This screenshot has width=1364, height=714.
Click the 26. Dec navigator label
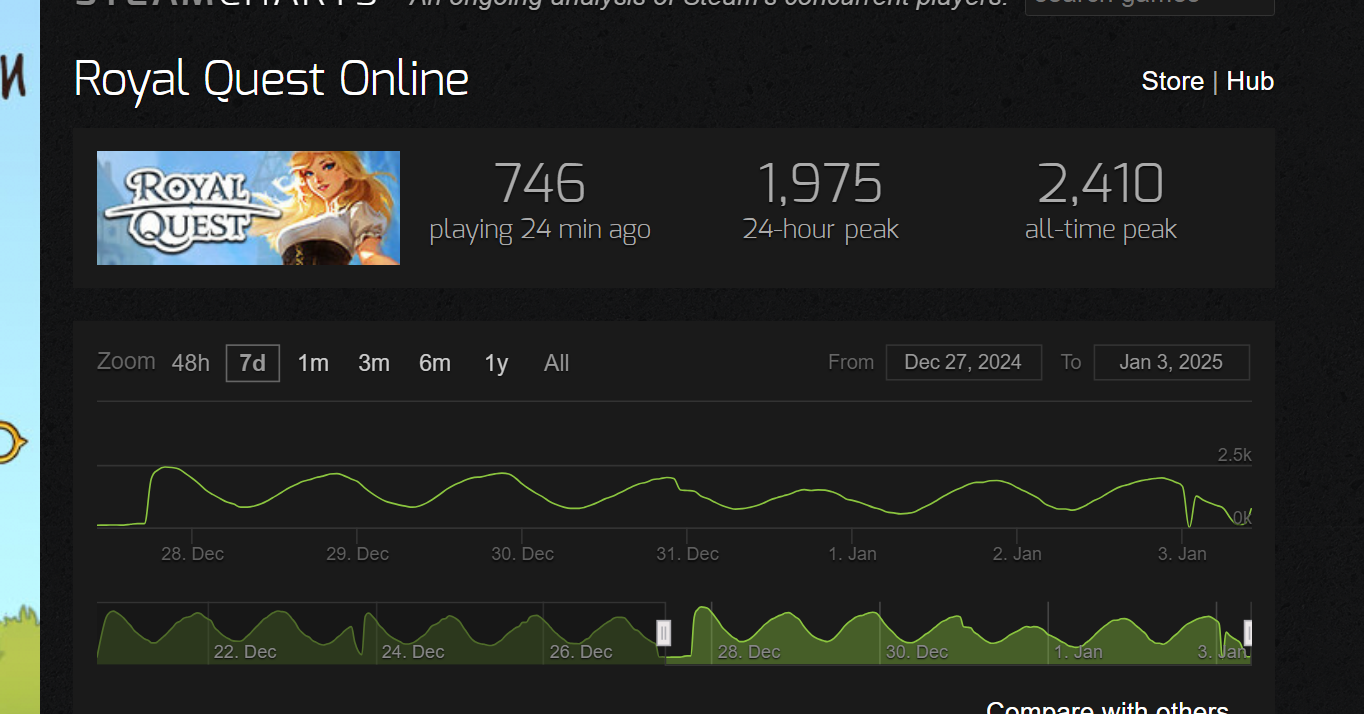click(581, 652)
